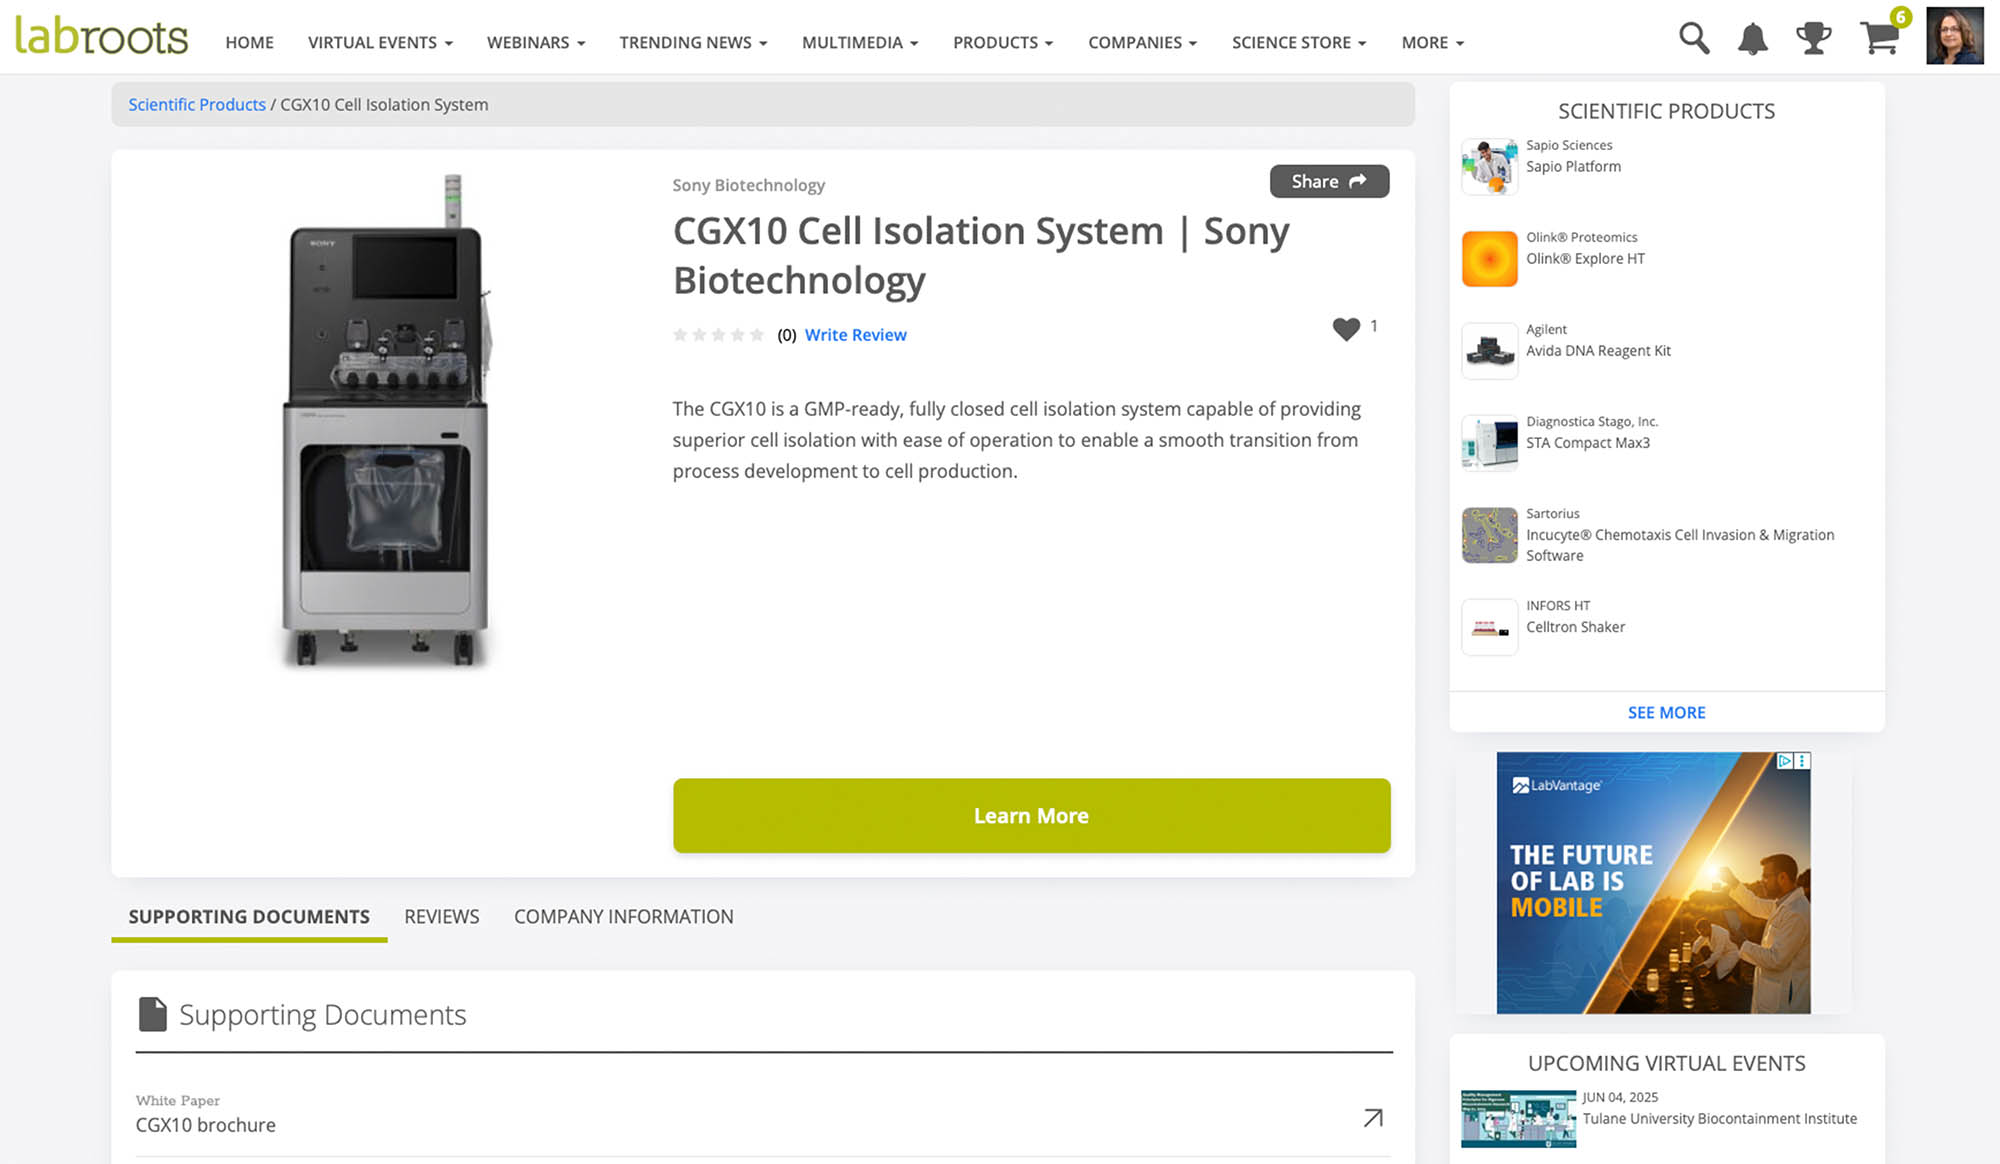The width and height of the screenshot is (2000, 1164).
Task: Expand the More navigation dropdown
Action: coord(1432,43)
